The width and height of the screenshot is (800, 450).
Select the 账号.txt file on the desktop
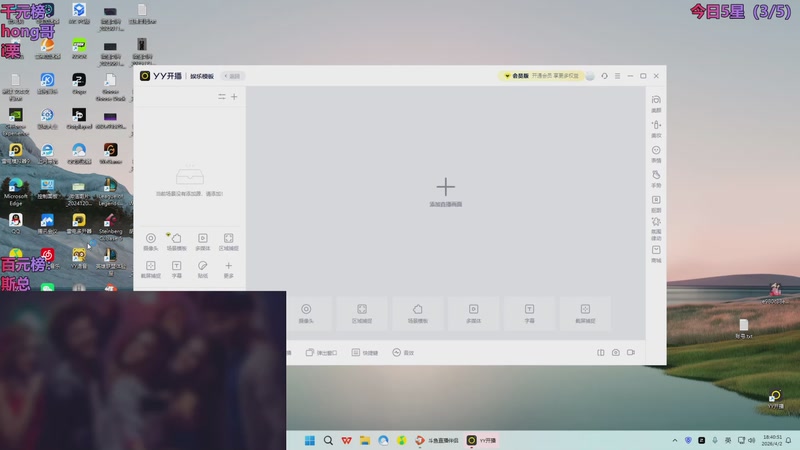tap(744, 329)
